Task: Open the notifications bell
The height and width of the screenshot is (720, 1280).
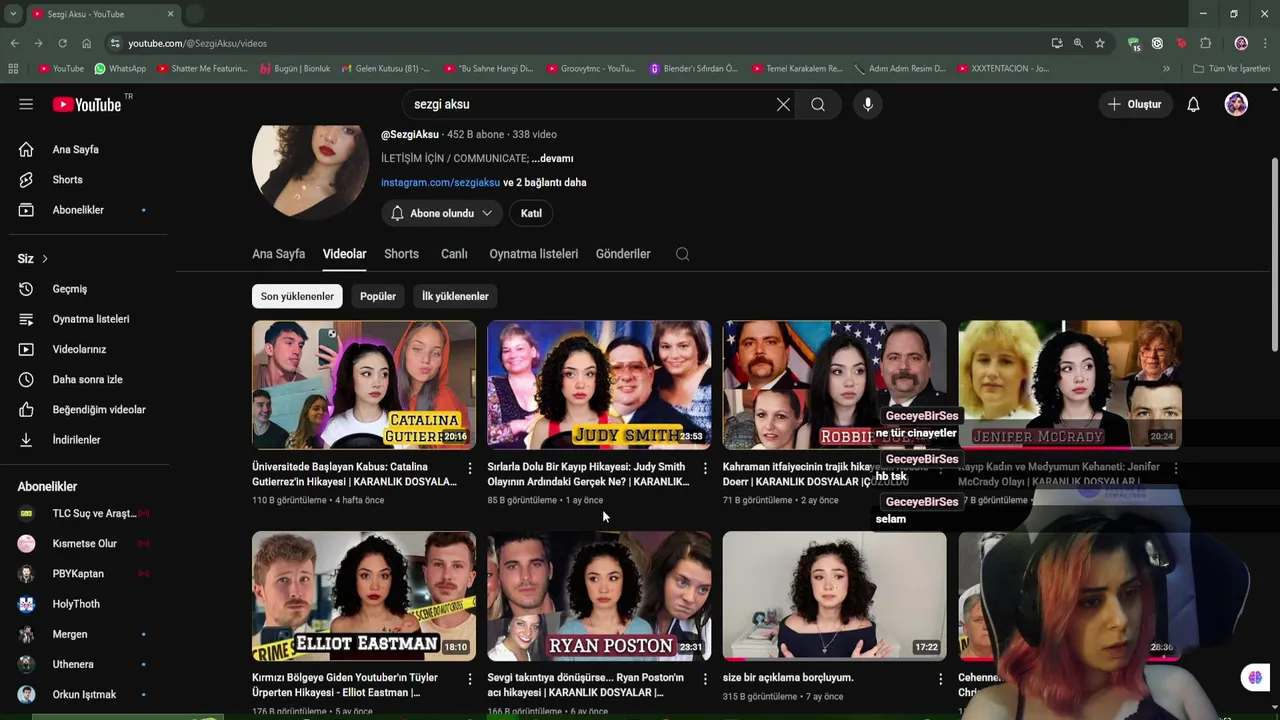Action: [x=1193, y=104]
